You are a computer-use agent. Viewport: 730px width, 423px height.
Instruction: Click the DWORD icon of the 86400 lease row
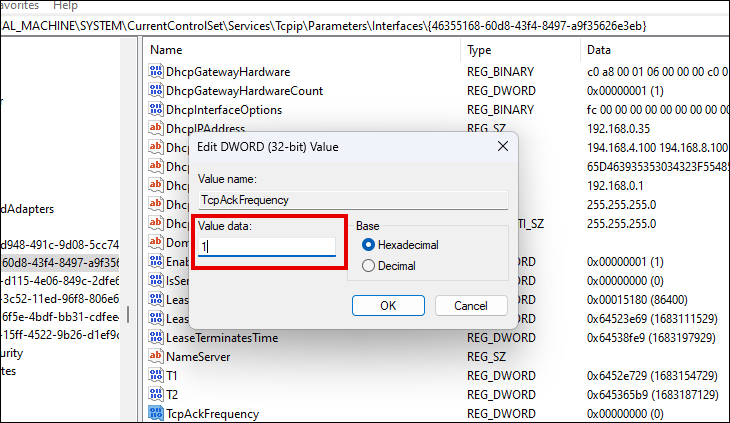[x=155, y=299]
